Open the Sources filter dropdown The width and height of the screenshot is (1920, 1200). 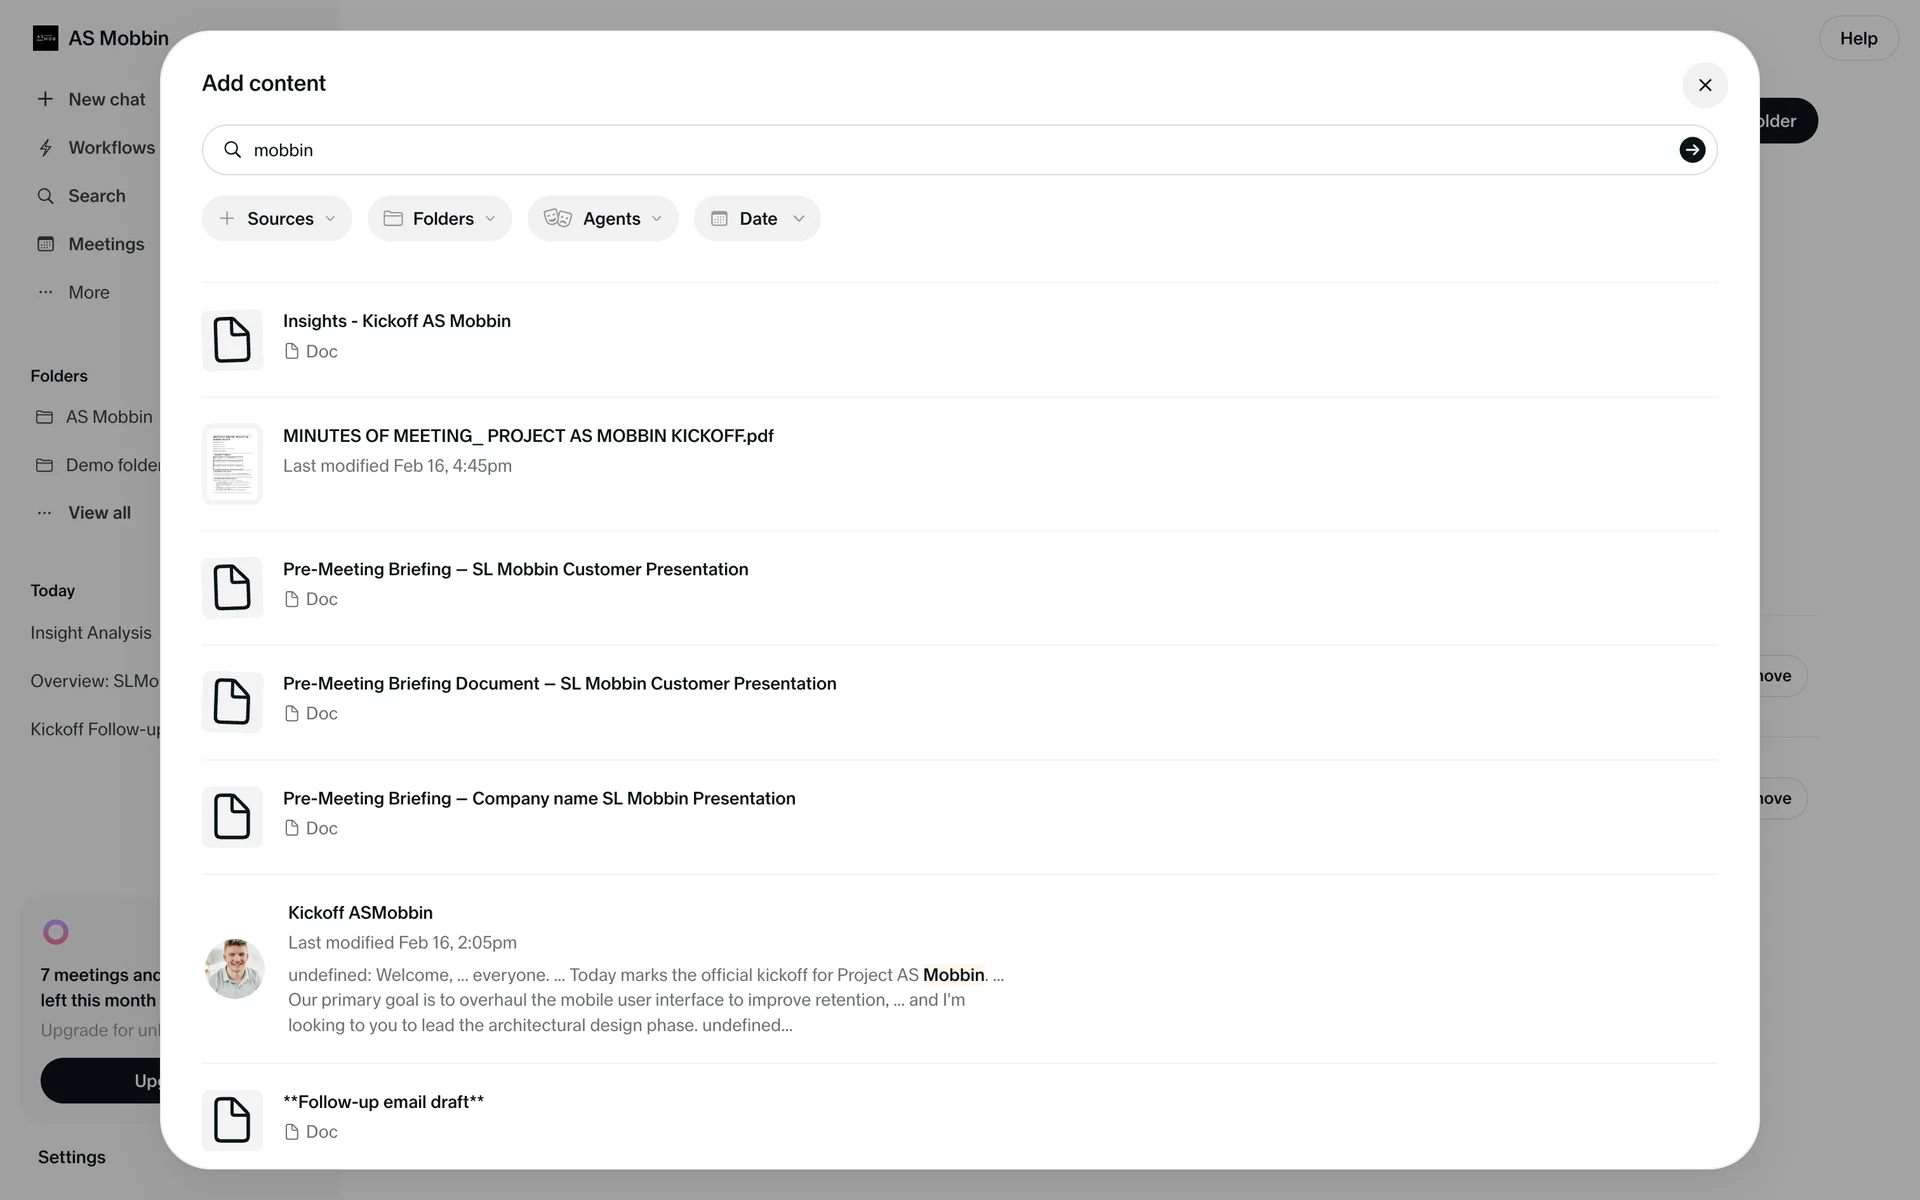tap(277, 218)
